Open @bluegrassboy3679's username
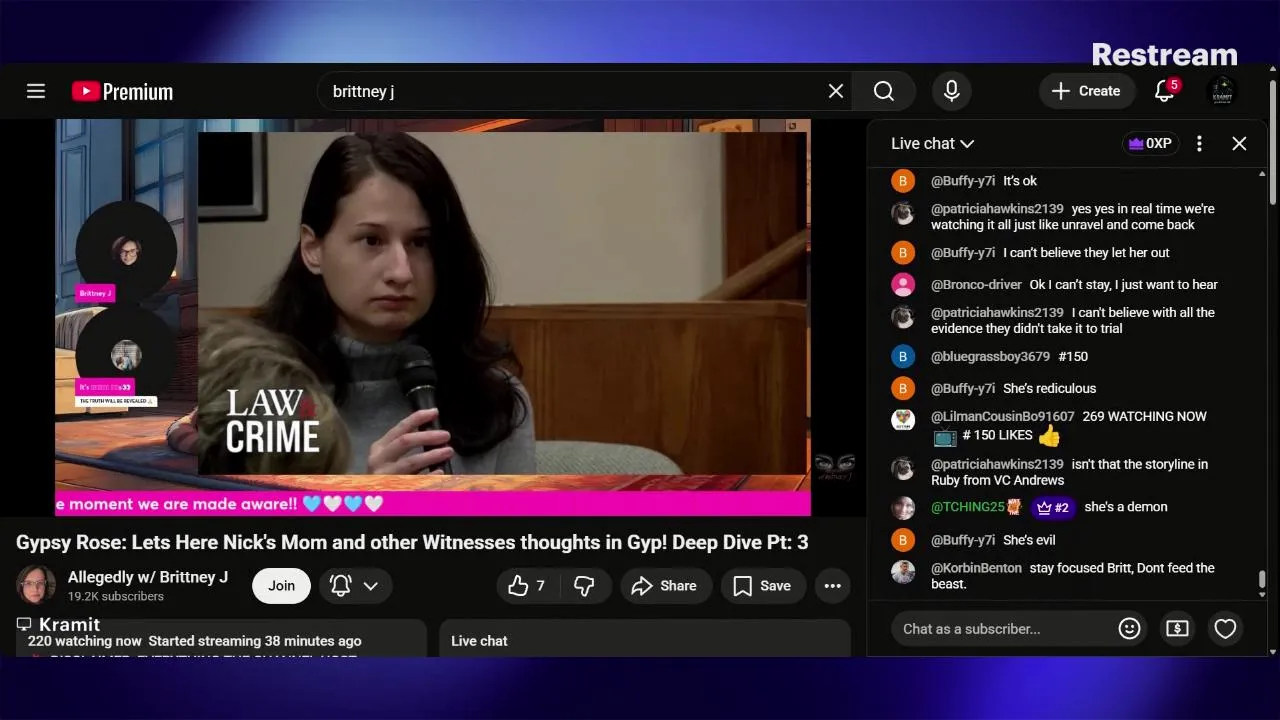Image resolution: width=1280 pixels, height=720 pixels. pyautogui.click(x=990, y=356)
